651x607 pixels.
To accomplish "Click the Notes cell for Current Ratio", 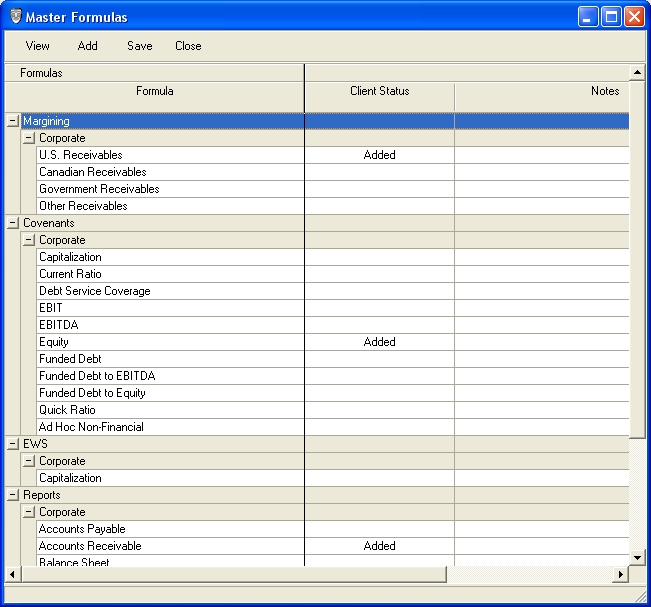I will [x=542, y=274].
